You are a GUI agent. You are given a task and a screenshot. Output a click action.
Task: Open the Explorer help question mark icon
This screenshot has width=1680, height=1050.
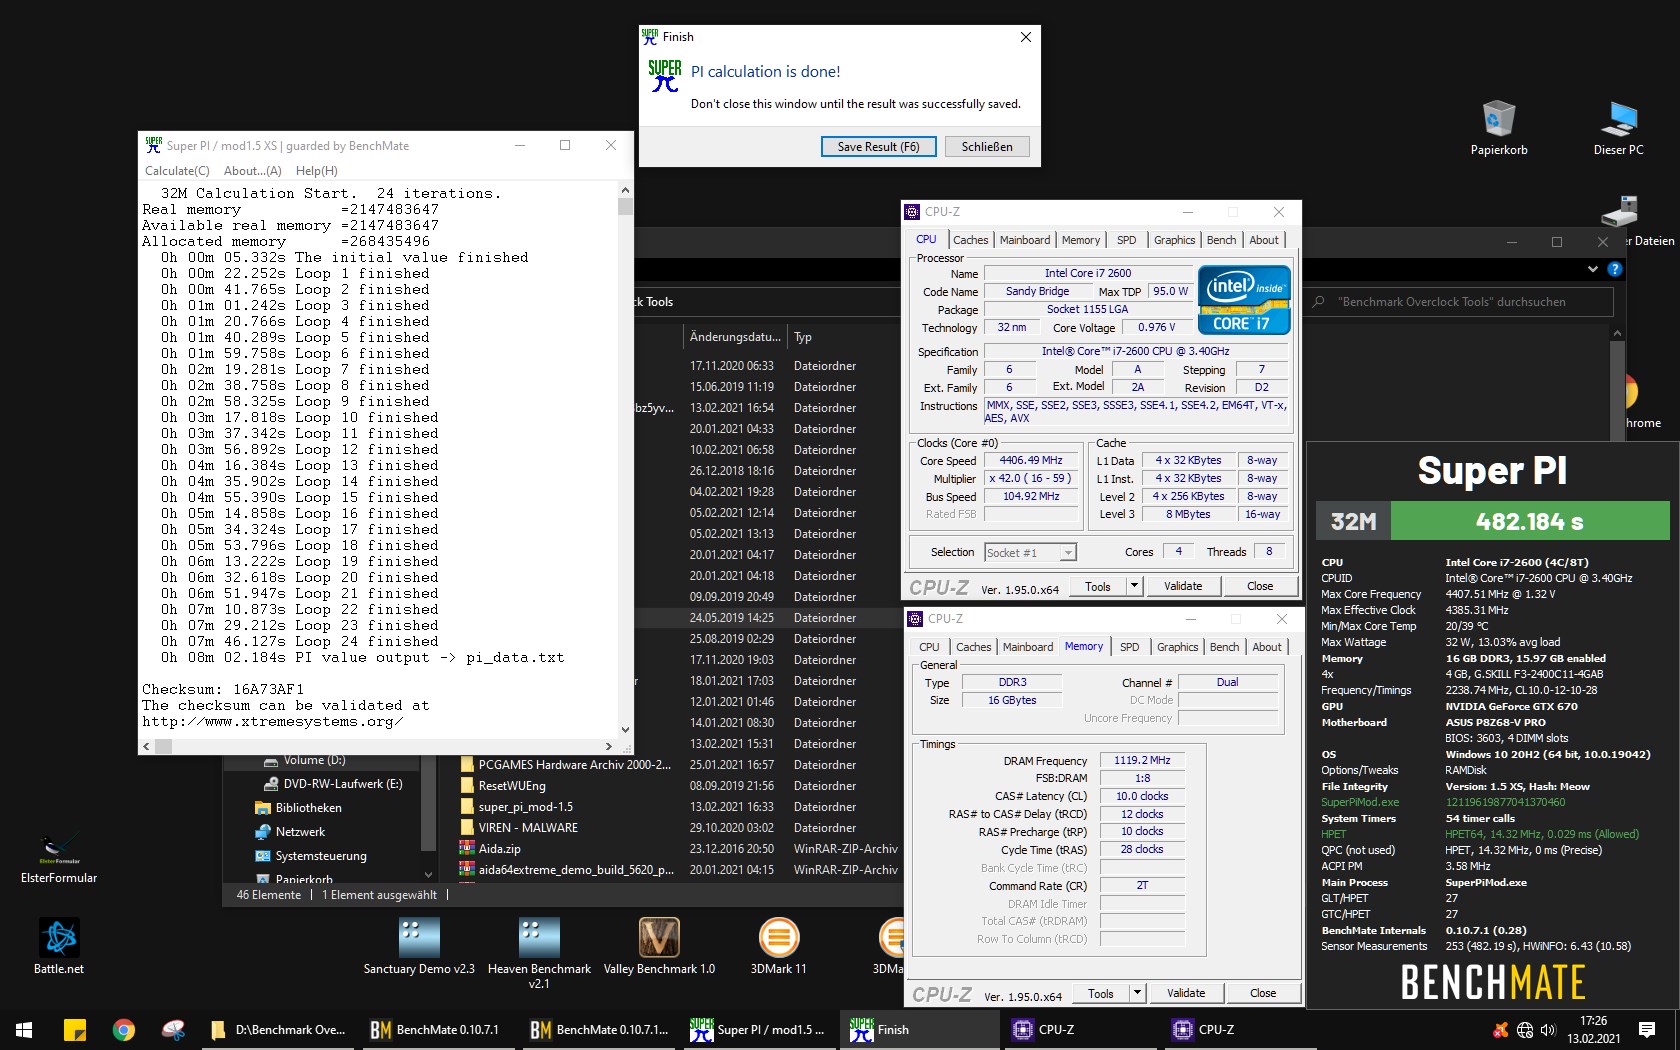[1614, 269]
